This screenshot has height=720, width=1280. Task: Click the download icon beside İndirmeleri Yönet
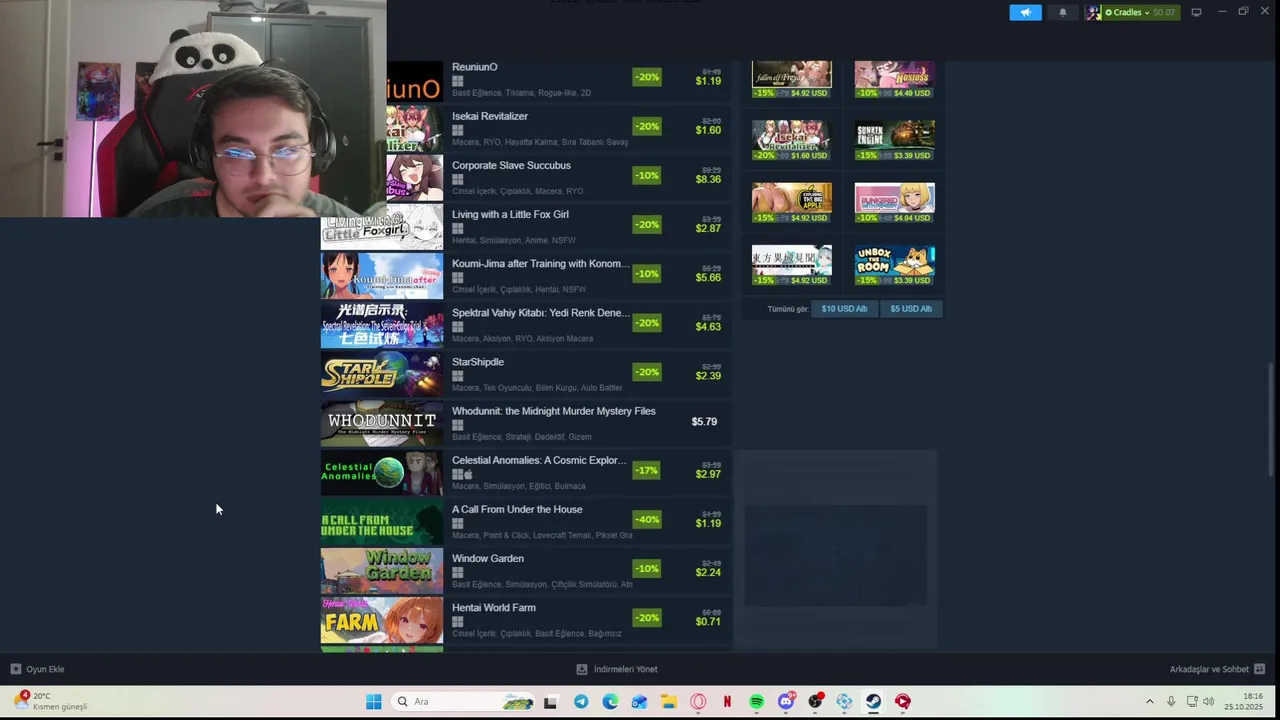[x=582, y=669]
